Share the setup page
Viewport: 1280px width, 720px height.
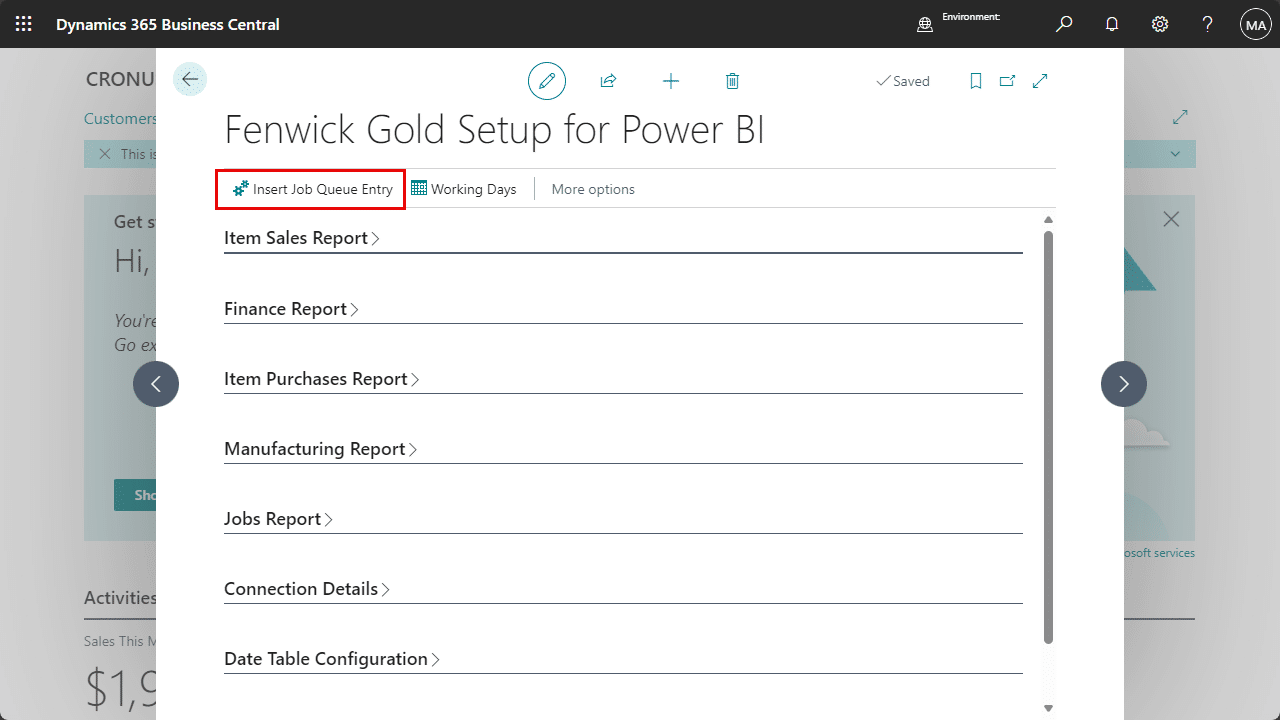[608, 81]
